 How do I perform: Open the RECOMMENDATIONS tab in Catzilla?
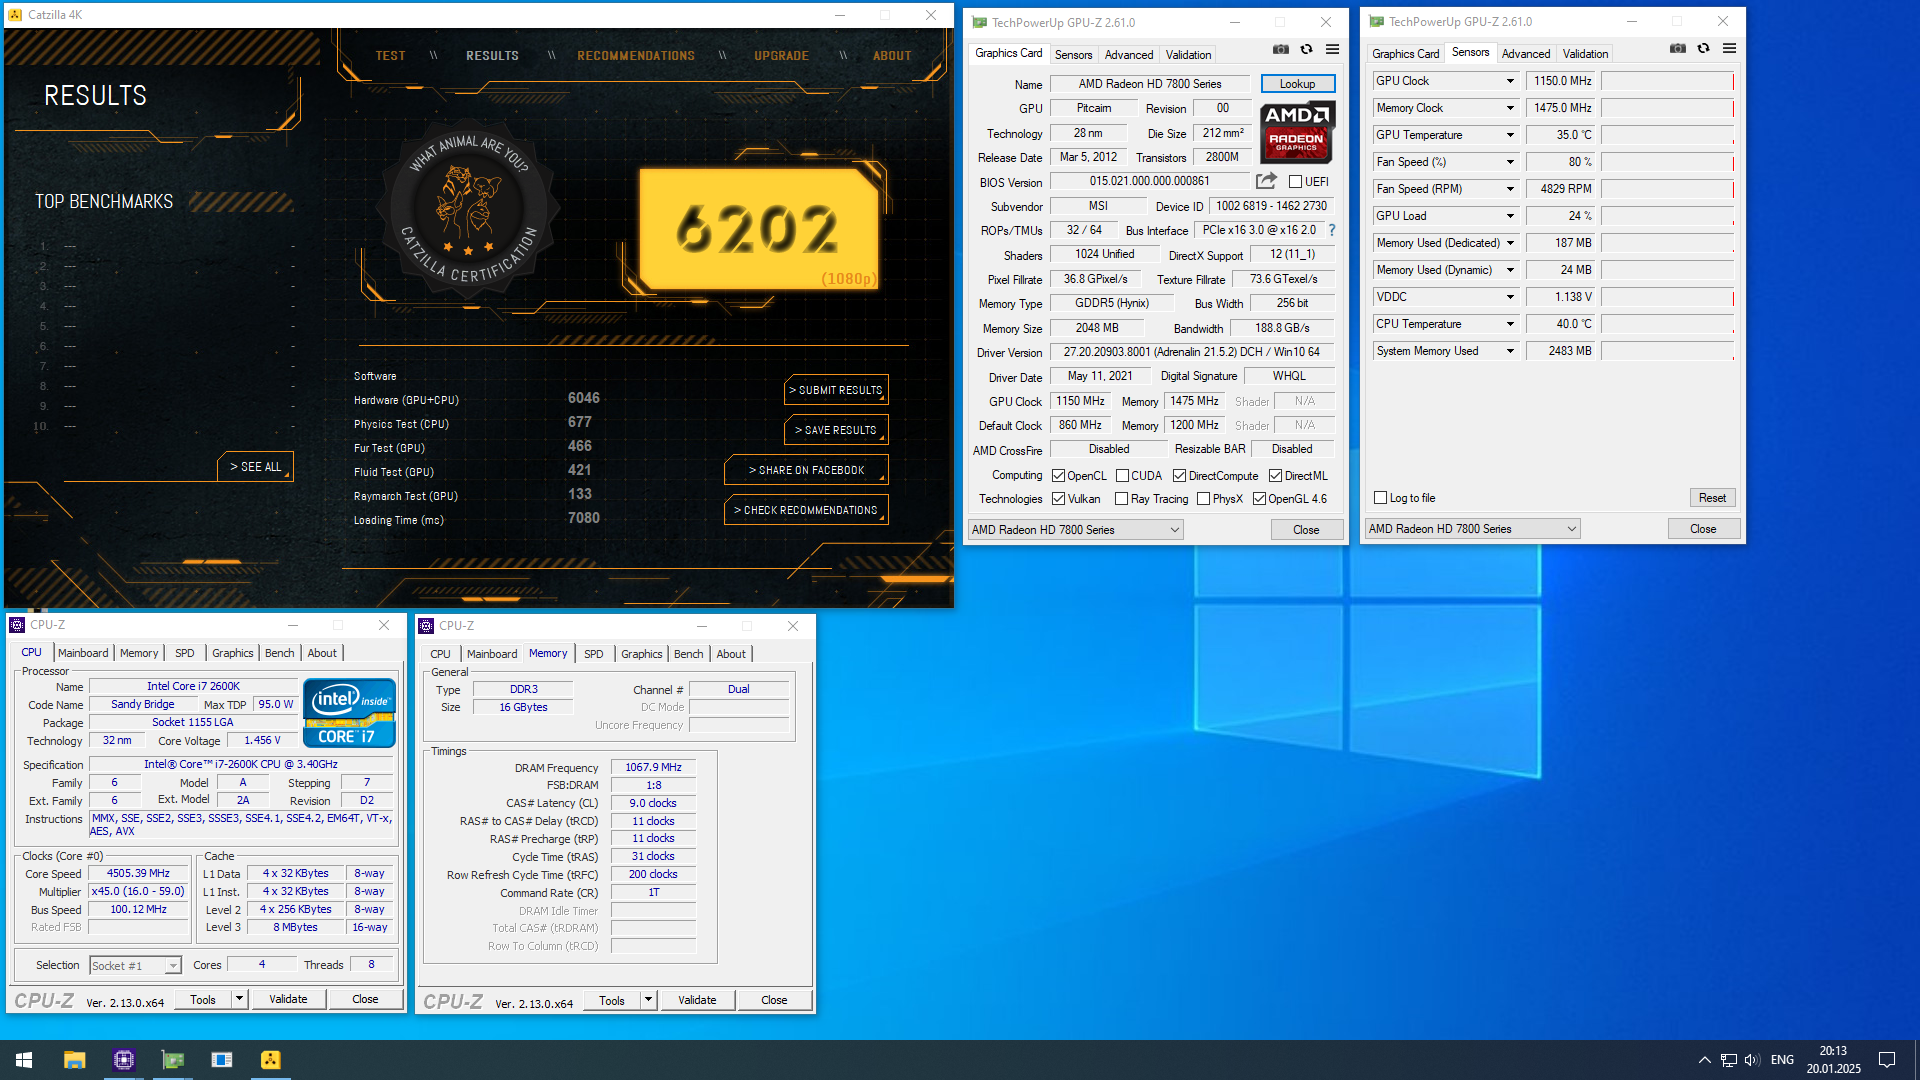pyautogui.click(x=636, y=56)
